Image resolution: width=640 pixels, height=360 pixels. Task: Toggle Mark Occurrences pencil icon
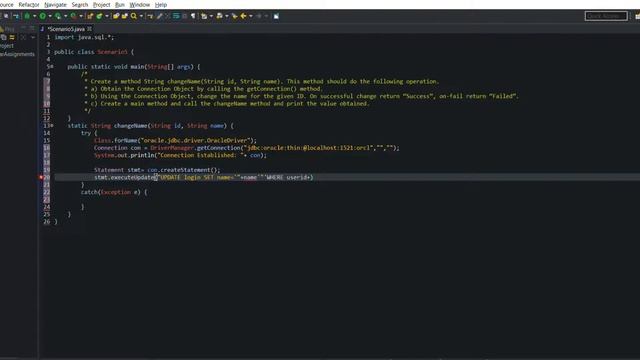coord(160,16)
